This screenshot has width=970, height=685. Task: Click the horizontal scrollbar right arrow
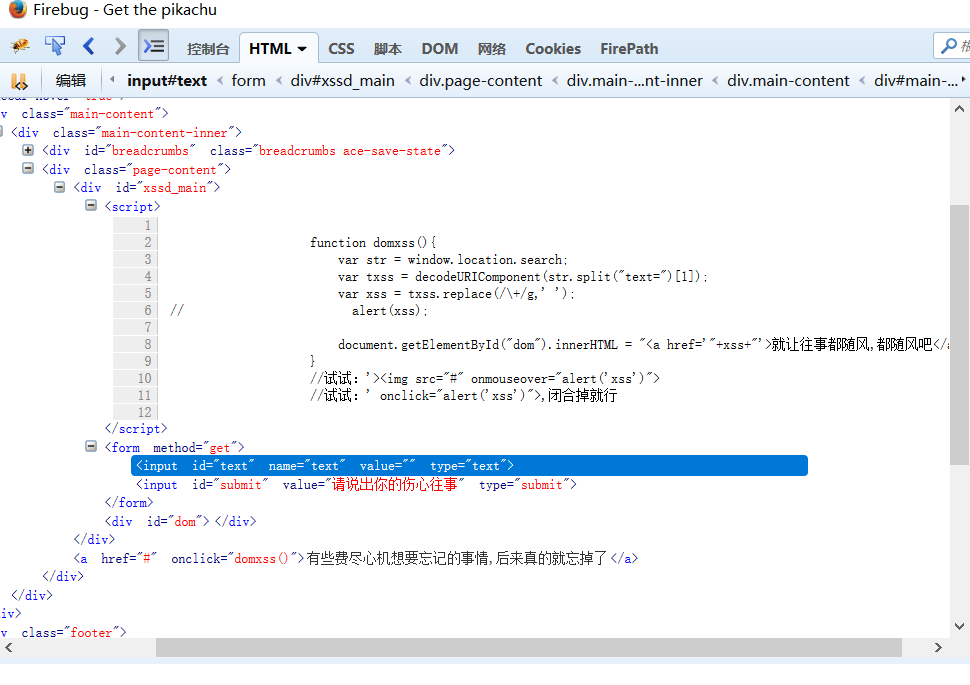coord(938,647)
